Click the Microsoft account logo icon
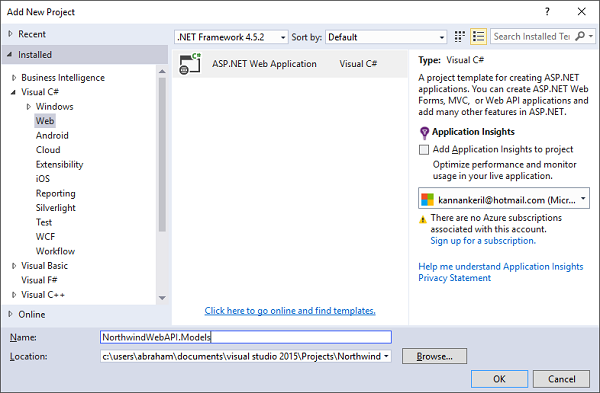 pos(427,199)
